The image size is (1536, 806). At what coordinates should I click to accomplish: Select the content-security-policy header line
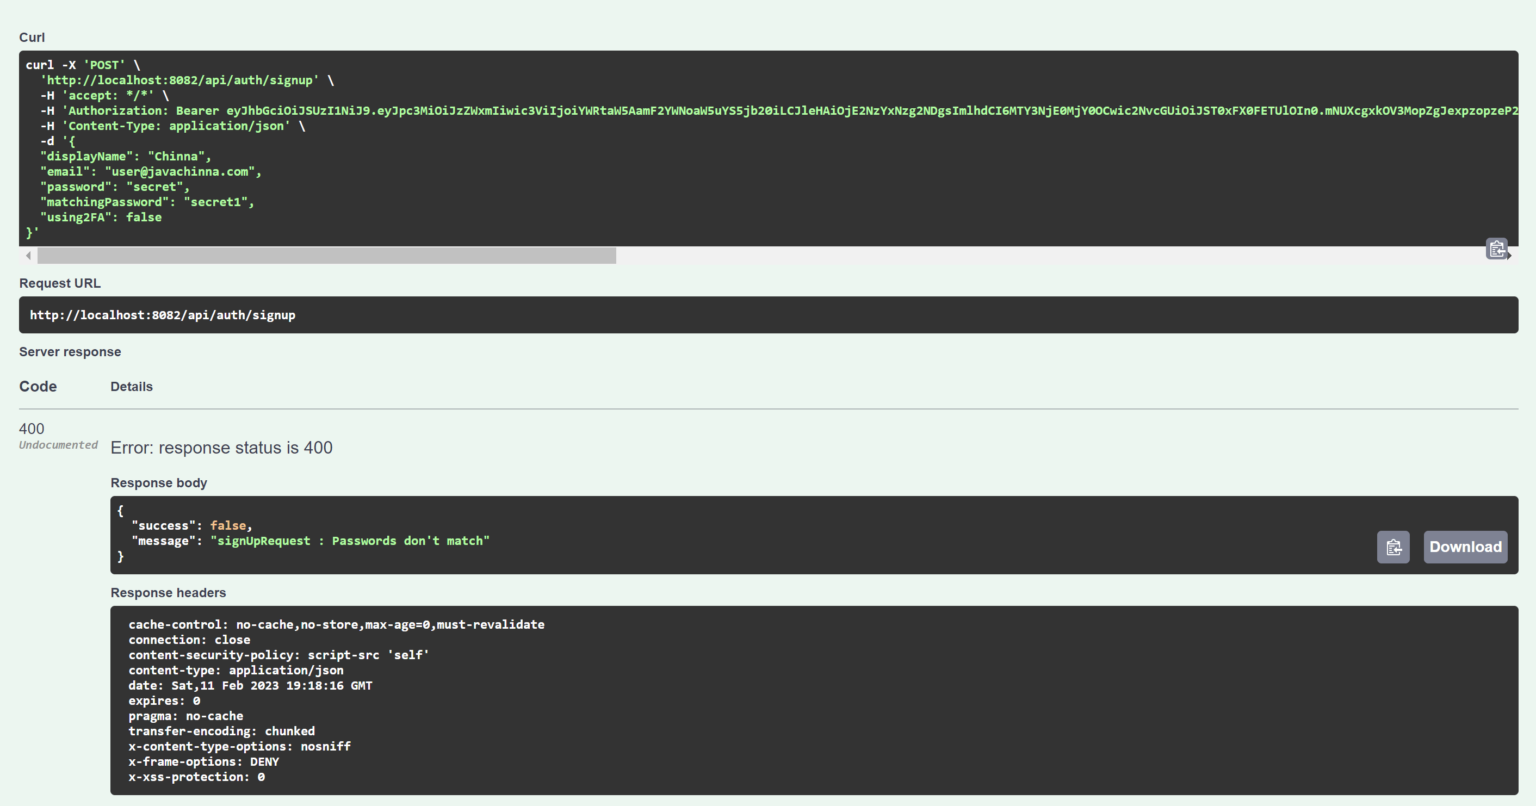coord(278,654)
